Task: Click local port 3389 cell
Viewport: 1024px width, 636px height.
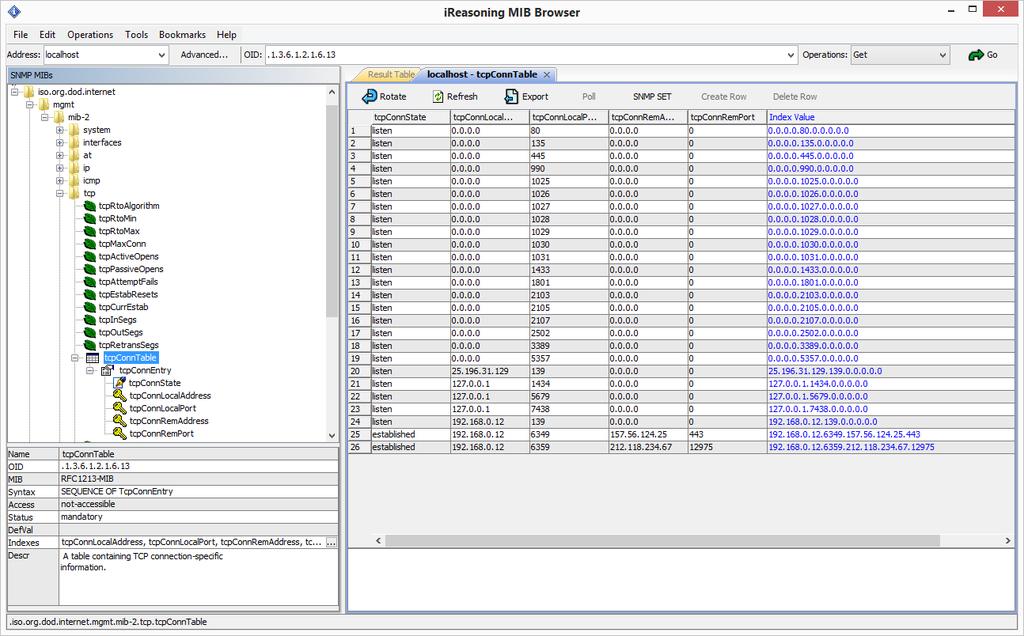Action: (568, 345)
